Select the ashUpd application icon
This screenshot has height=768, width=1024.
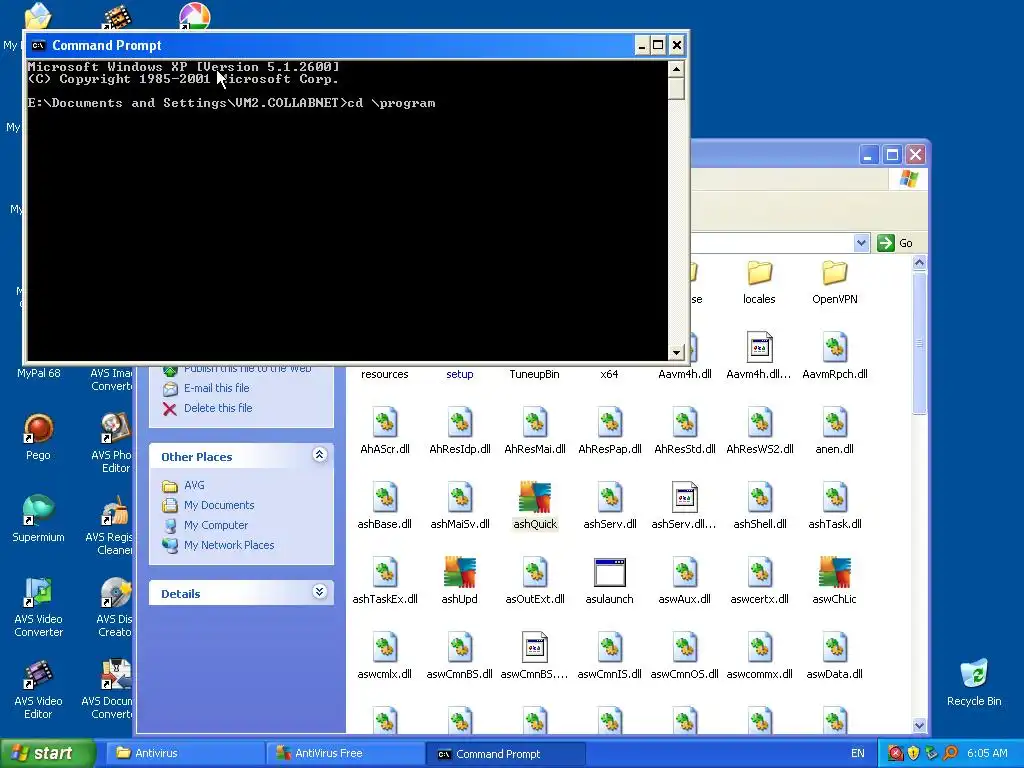(460, 572)
